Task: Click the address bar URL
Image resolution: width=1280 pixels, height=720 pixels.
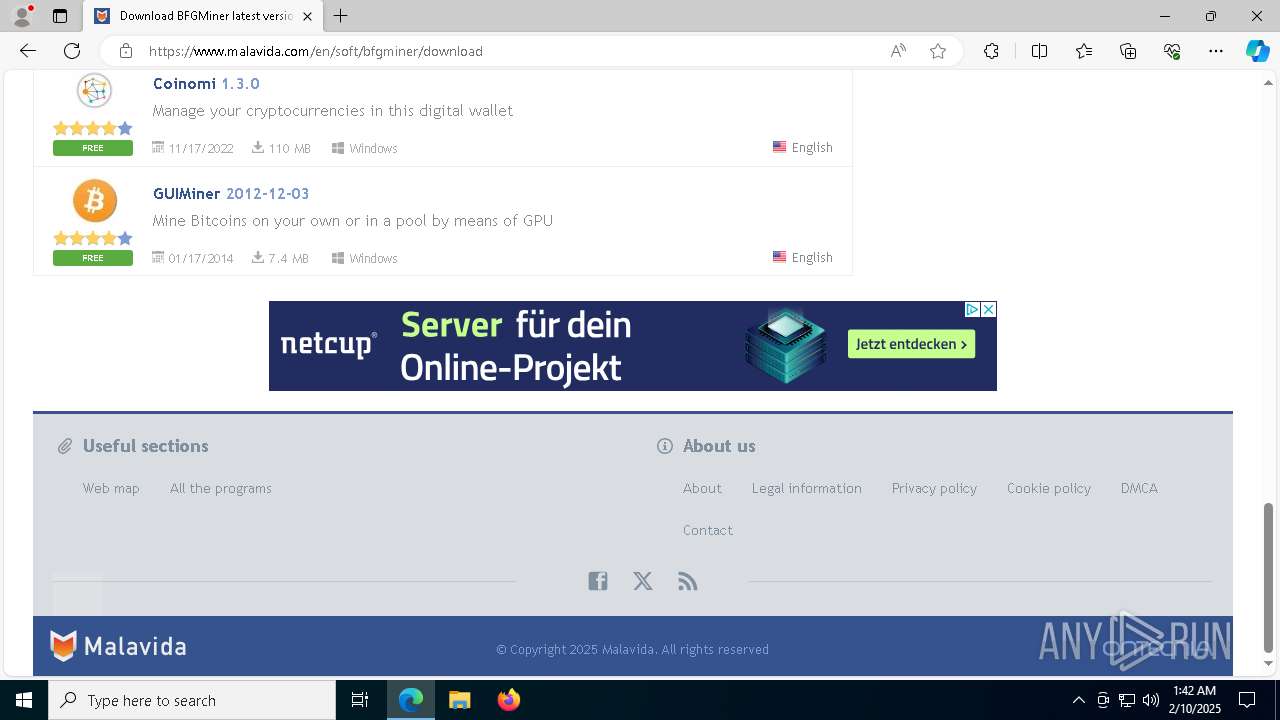Action: tap(316, 51)
